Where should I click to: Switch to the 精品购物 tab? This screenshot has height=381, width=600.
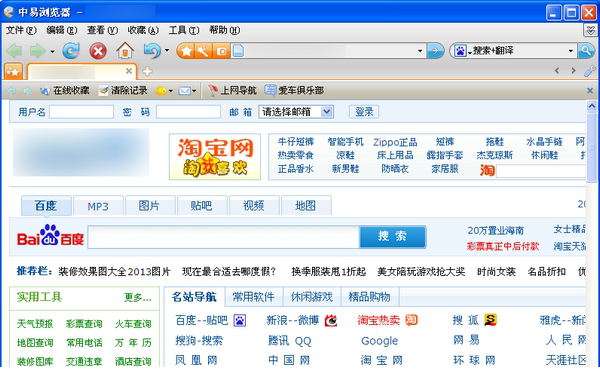pos(370,296)
